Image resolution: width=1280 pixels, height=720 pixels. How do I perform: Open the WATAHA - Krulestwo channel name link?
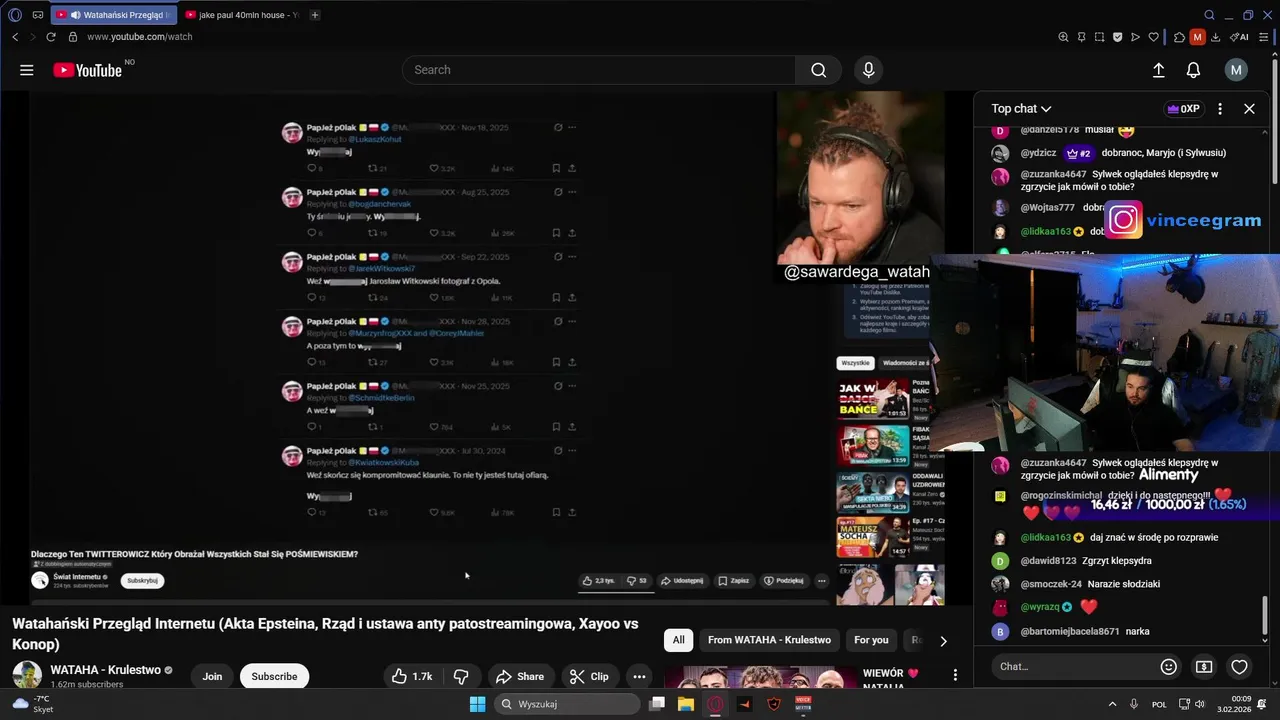coord(106,670)
